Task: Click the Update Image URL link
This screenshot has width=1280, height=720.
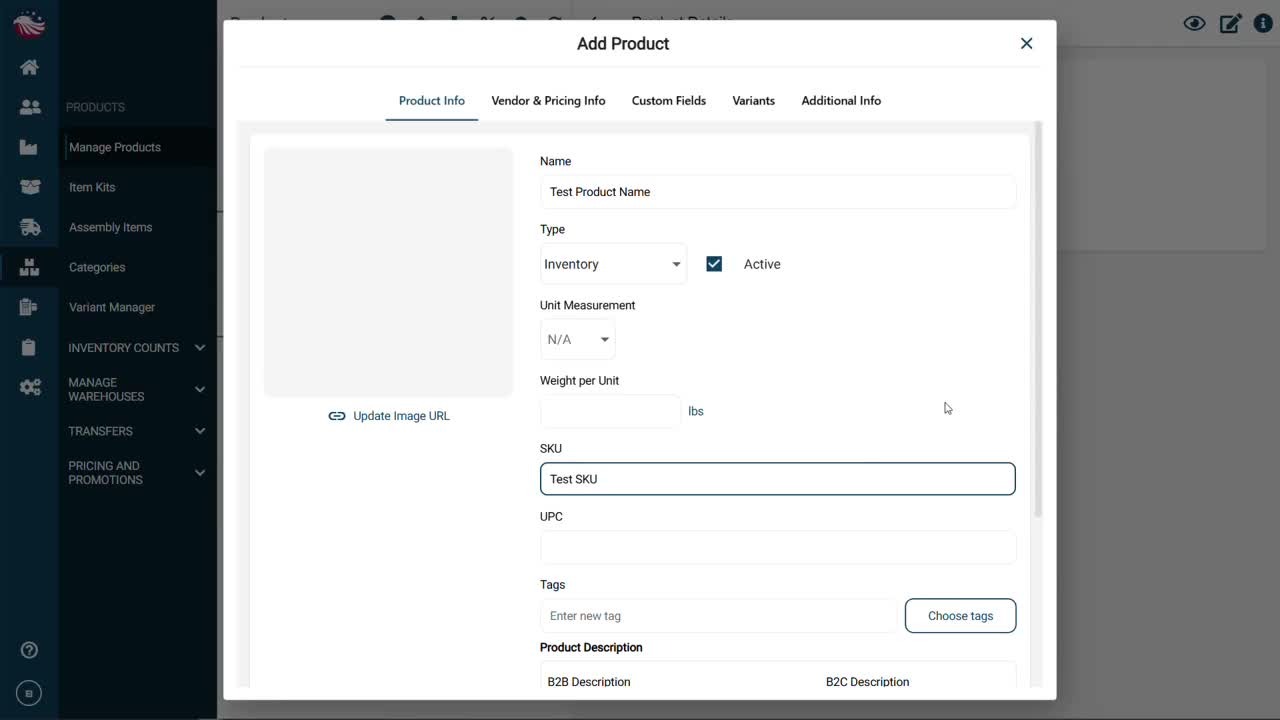Action: [x=401, y=416]
